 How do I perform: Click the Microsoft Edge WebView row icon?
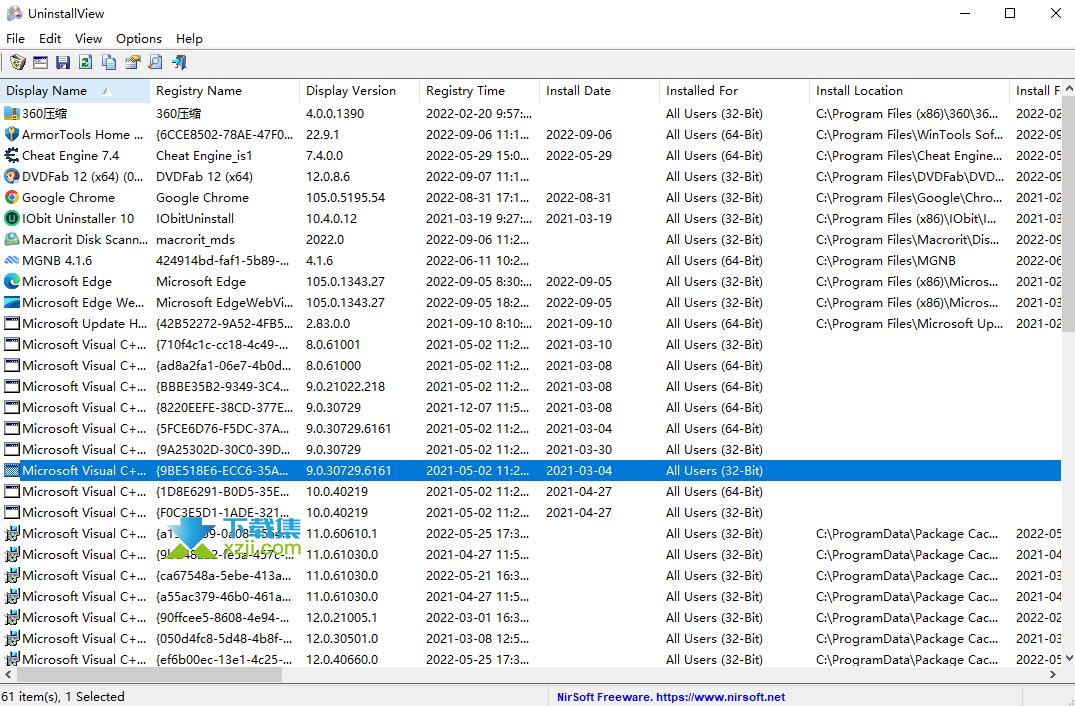coord(12,302)
